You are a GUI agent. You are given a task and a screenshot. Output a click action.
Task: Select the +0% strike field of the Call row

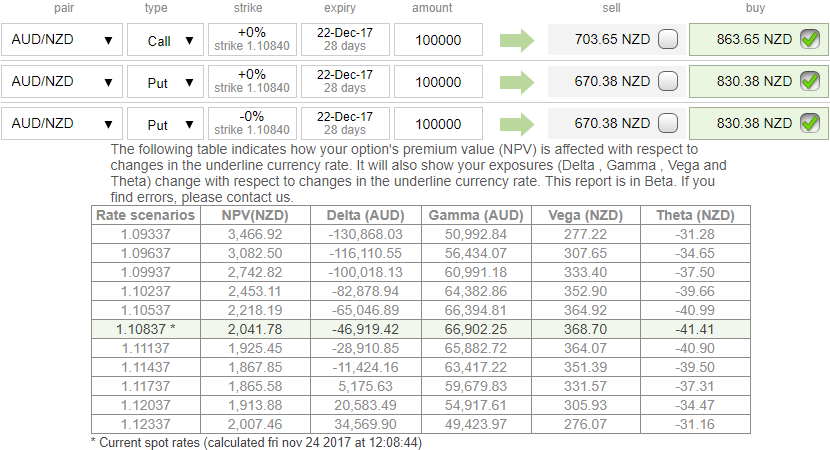coord(253,41)
